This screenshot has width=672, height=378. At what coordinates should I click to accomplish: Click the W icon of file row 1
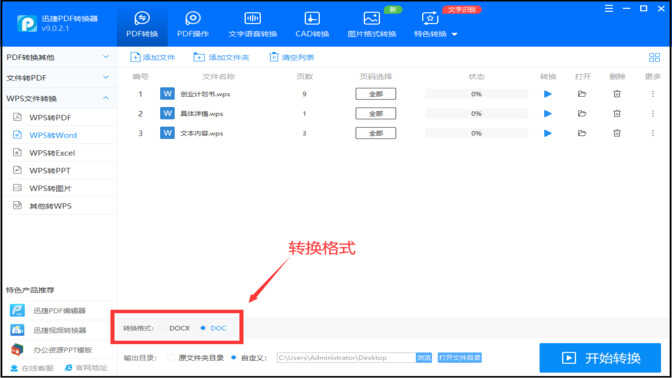point(167,93)
